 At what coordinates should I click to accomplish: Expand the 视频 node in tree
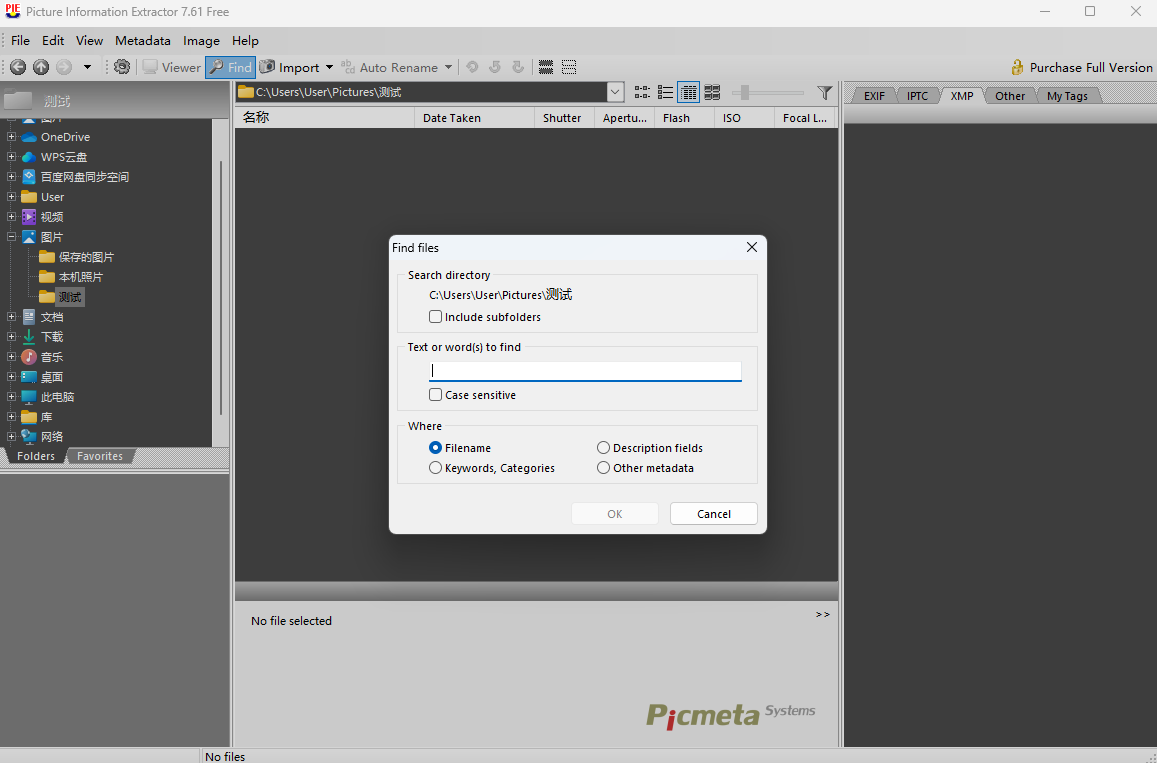(11, 217)
